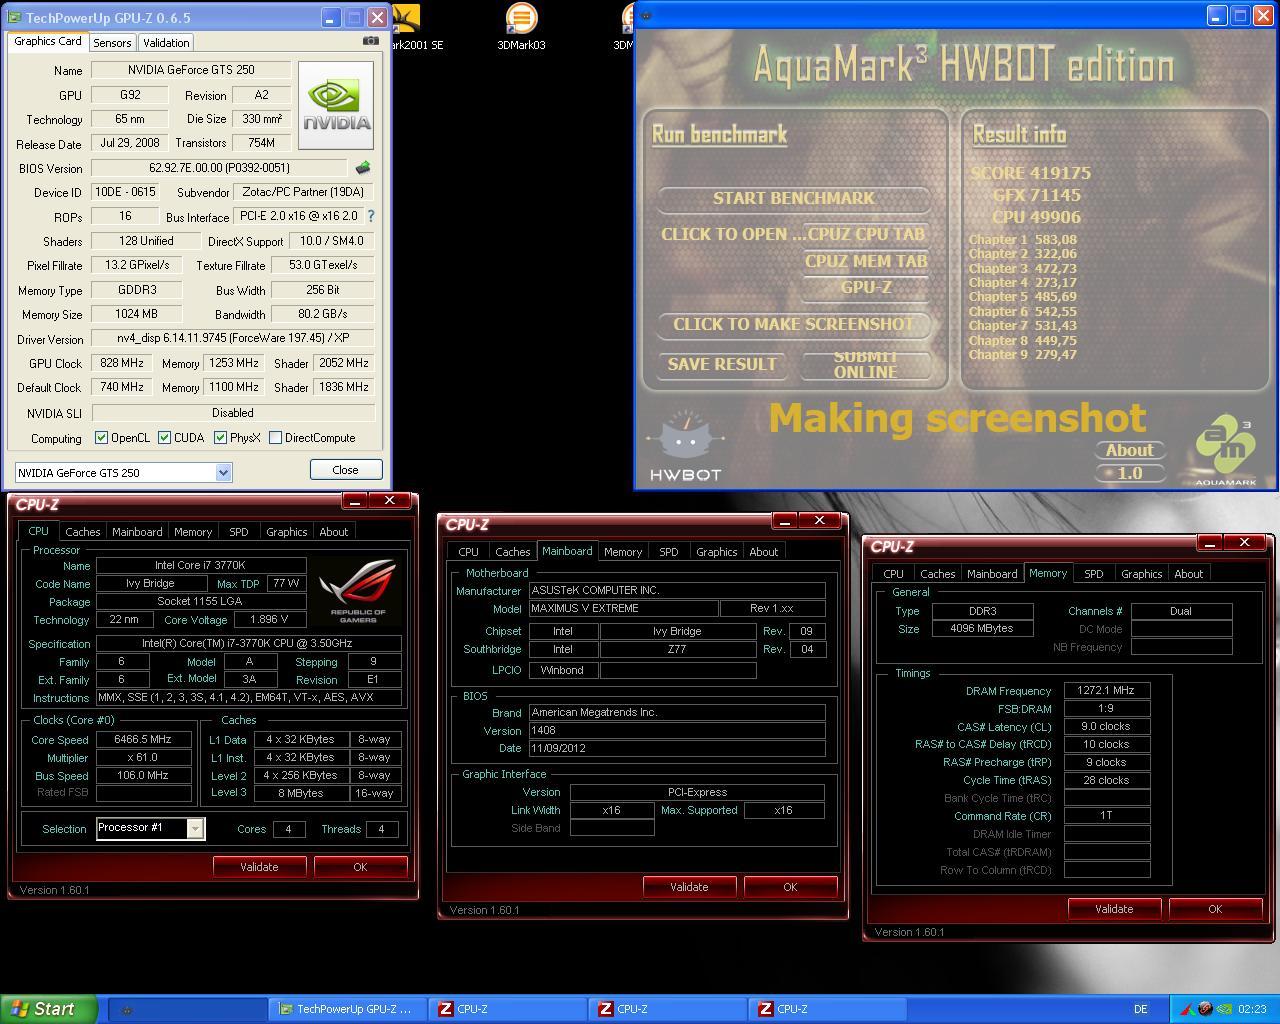Click the BIOS Version field in GPU-Z
This screenshot has width=1280, height=1024.
point(220,168)
